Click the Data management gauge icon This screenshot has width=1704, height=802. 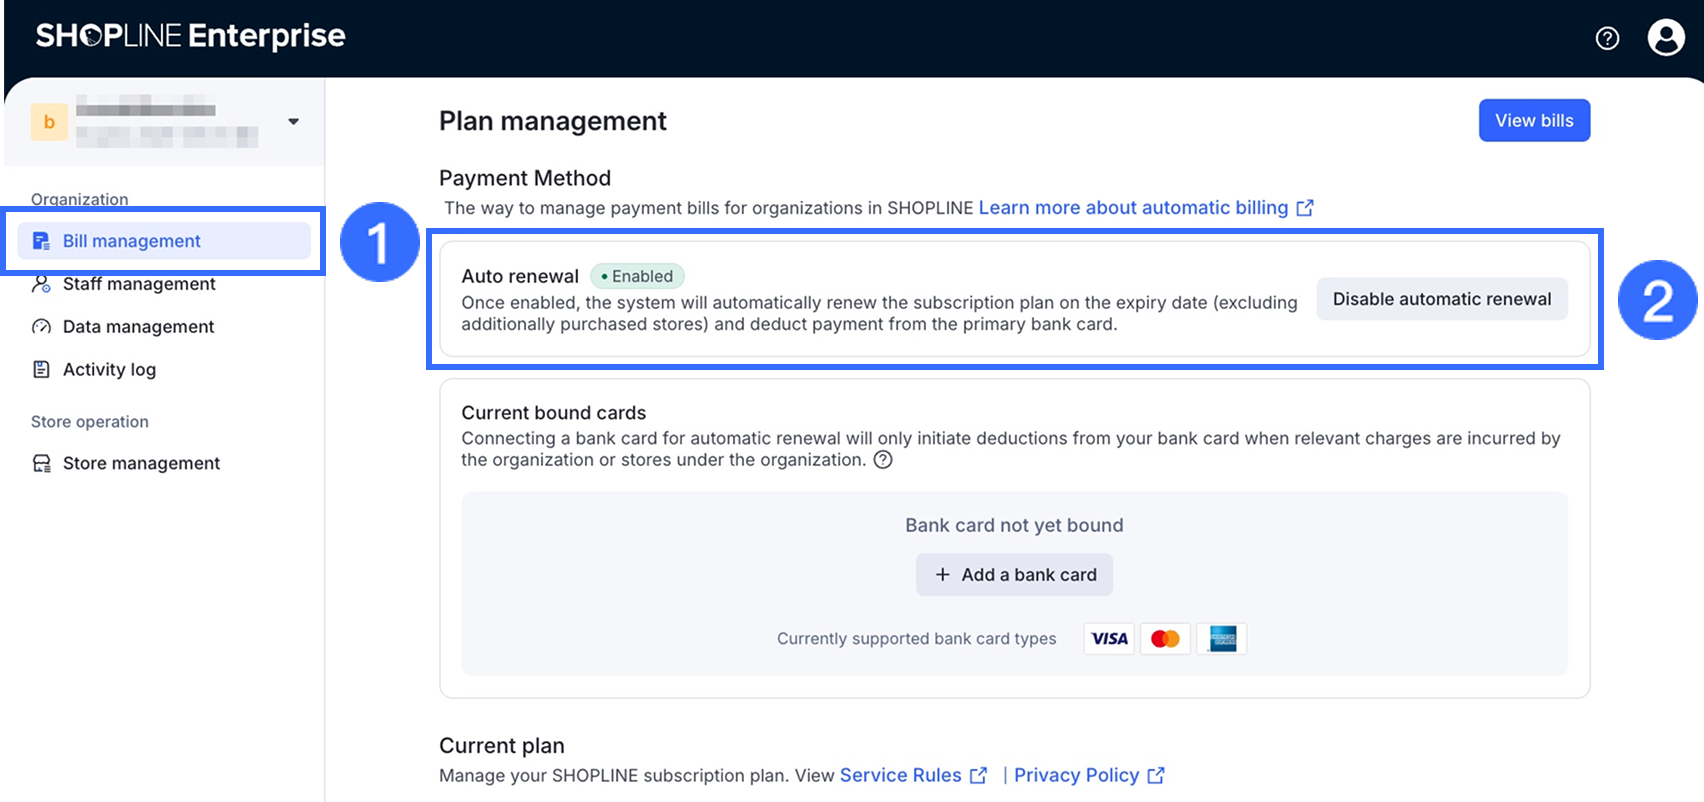(41, 327)
